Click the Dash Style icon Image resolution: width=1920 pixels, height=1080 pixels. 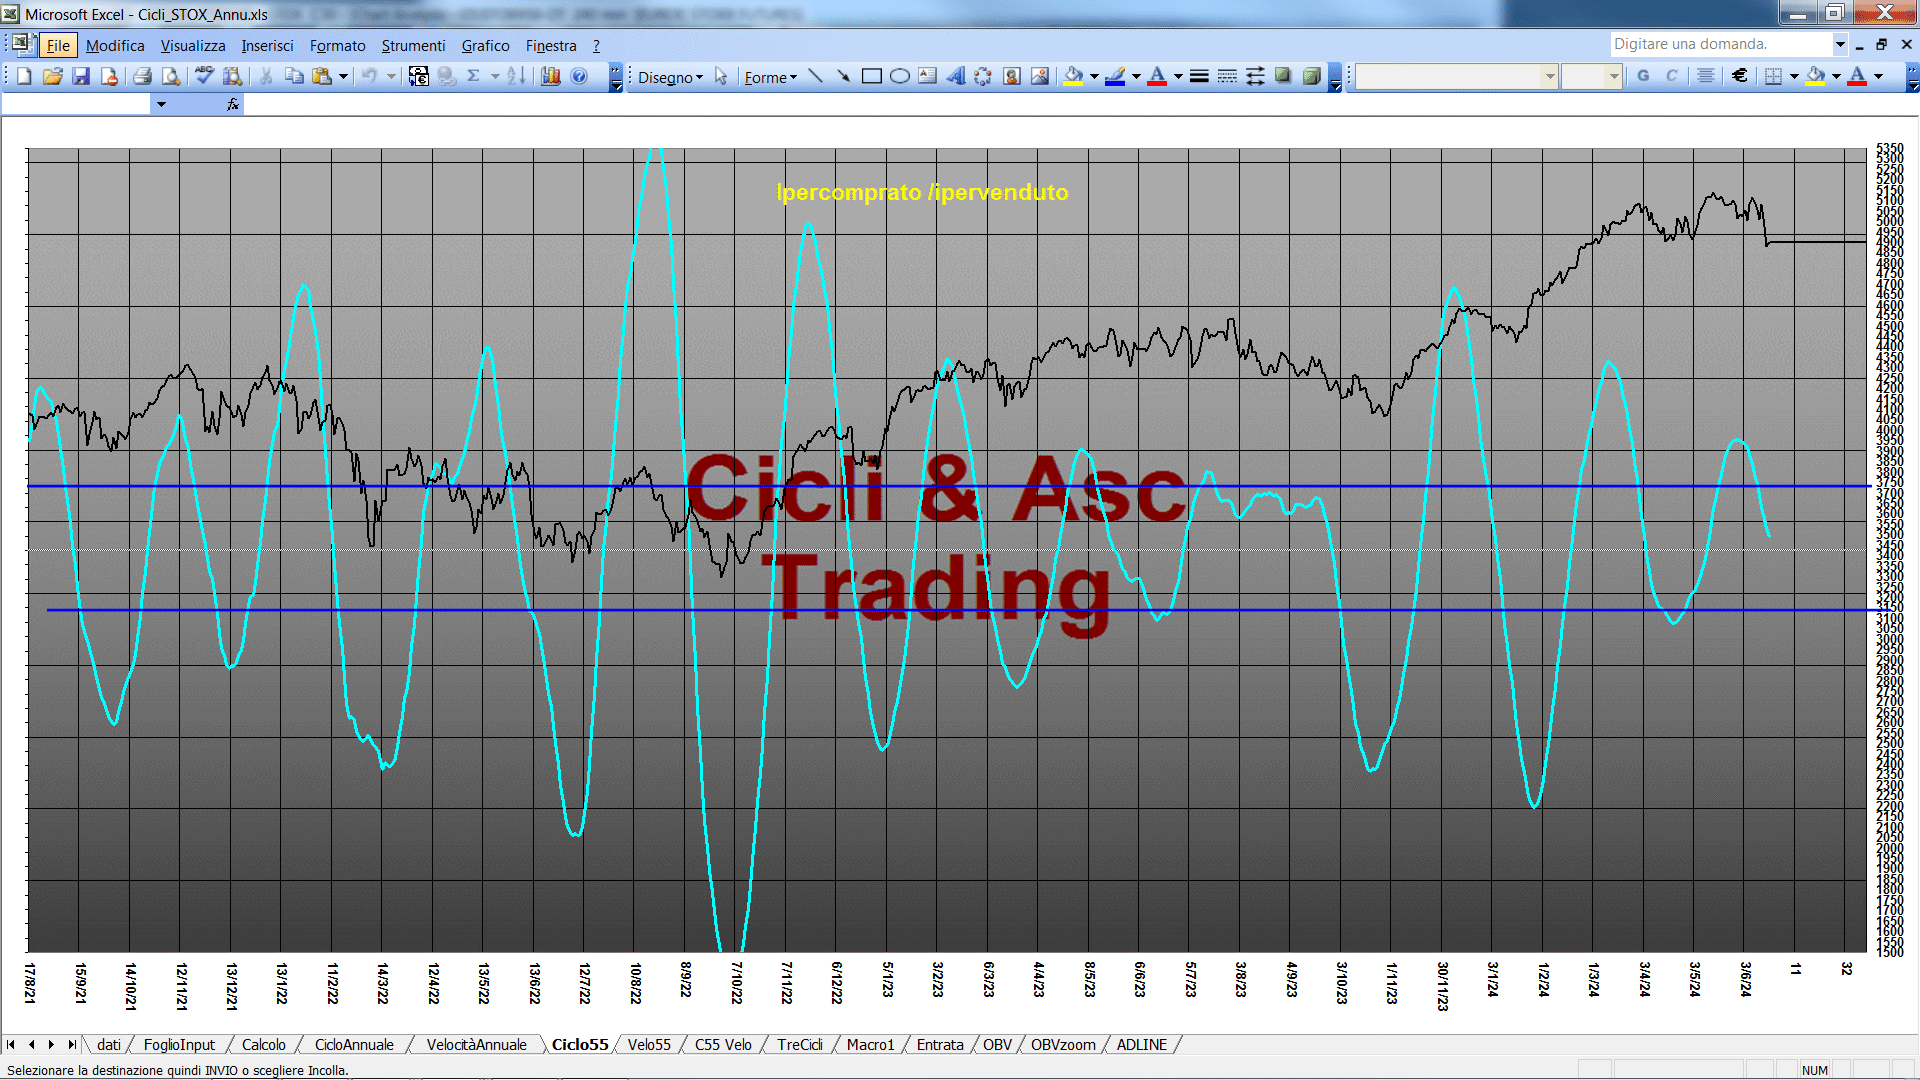pyautogui.click(x=1227, y=76)
